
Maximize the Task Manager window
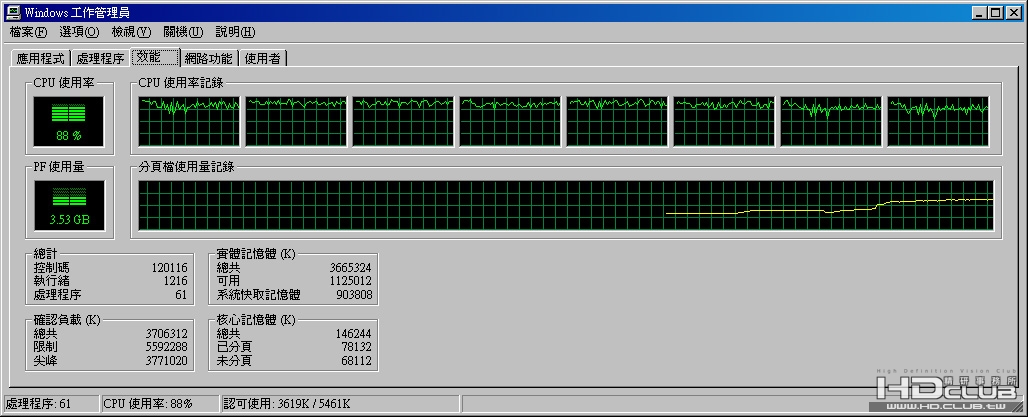tap(995, 12)
